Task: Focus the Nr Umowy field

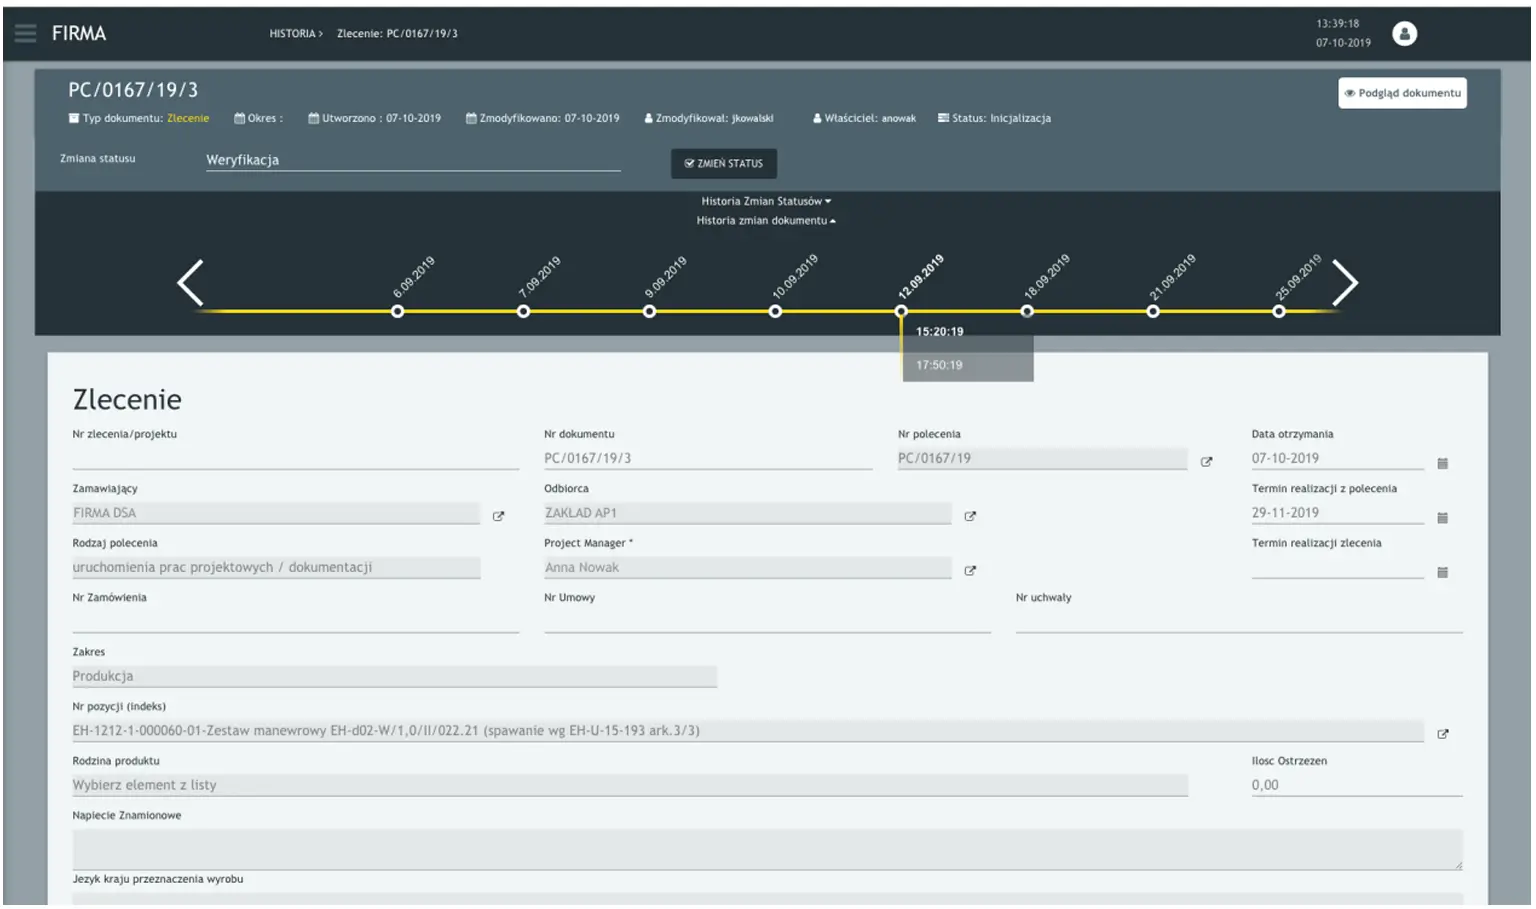Action: coord(767,621)
